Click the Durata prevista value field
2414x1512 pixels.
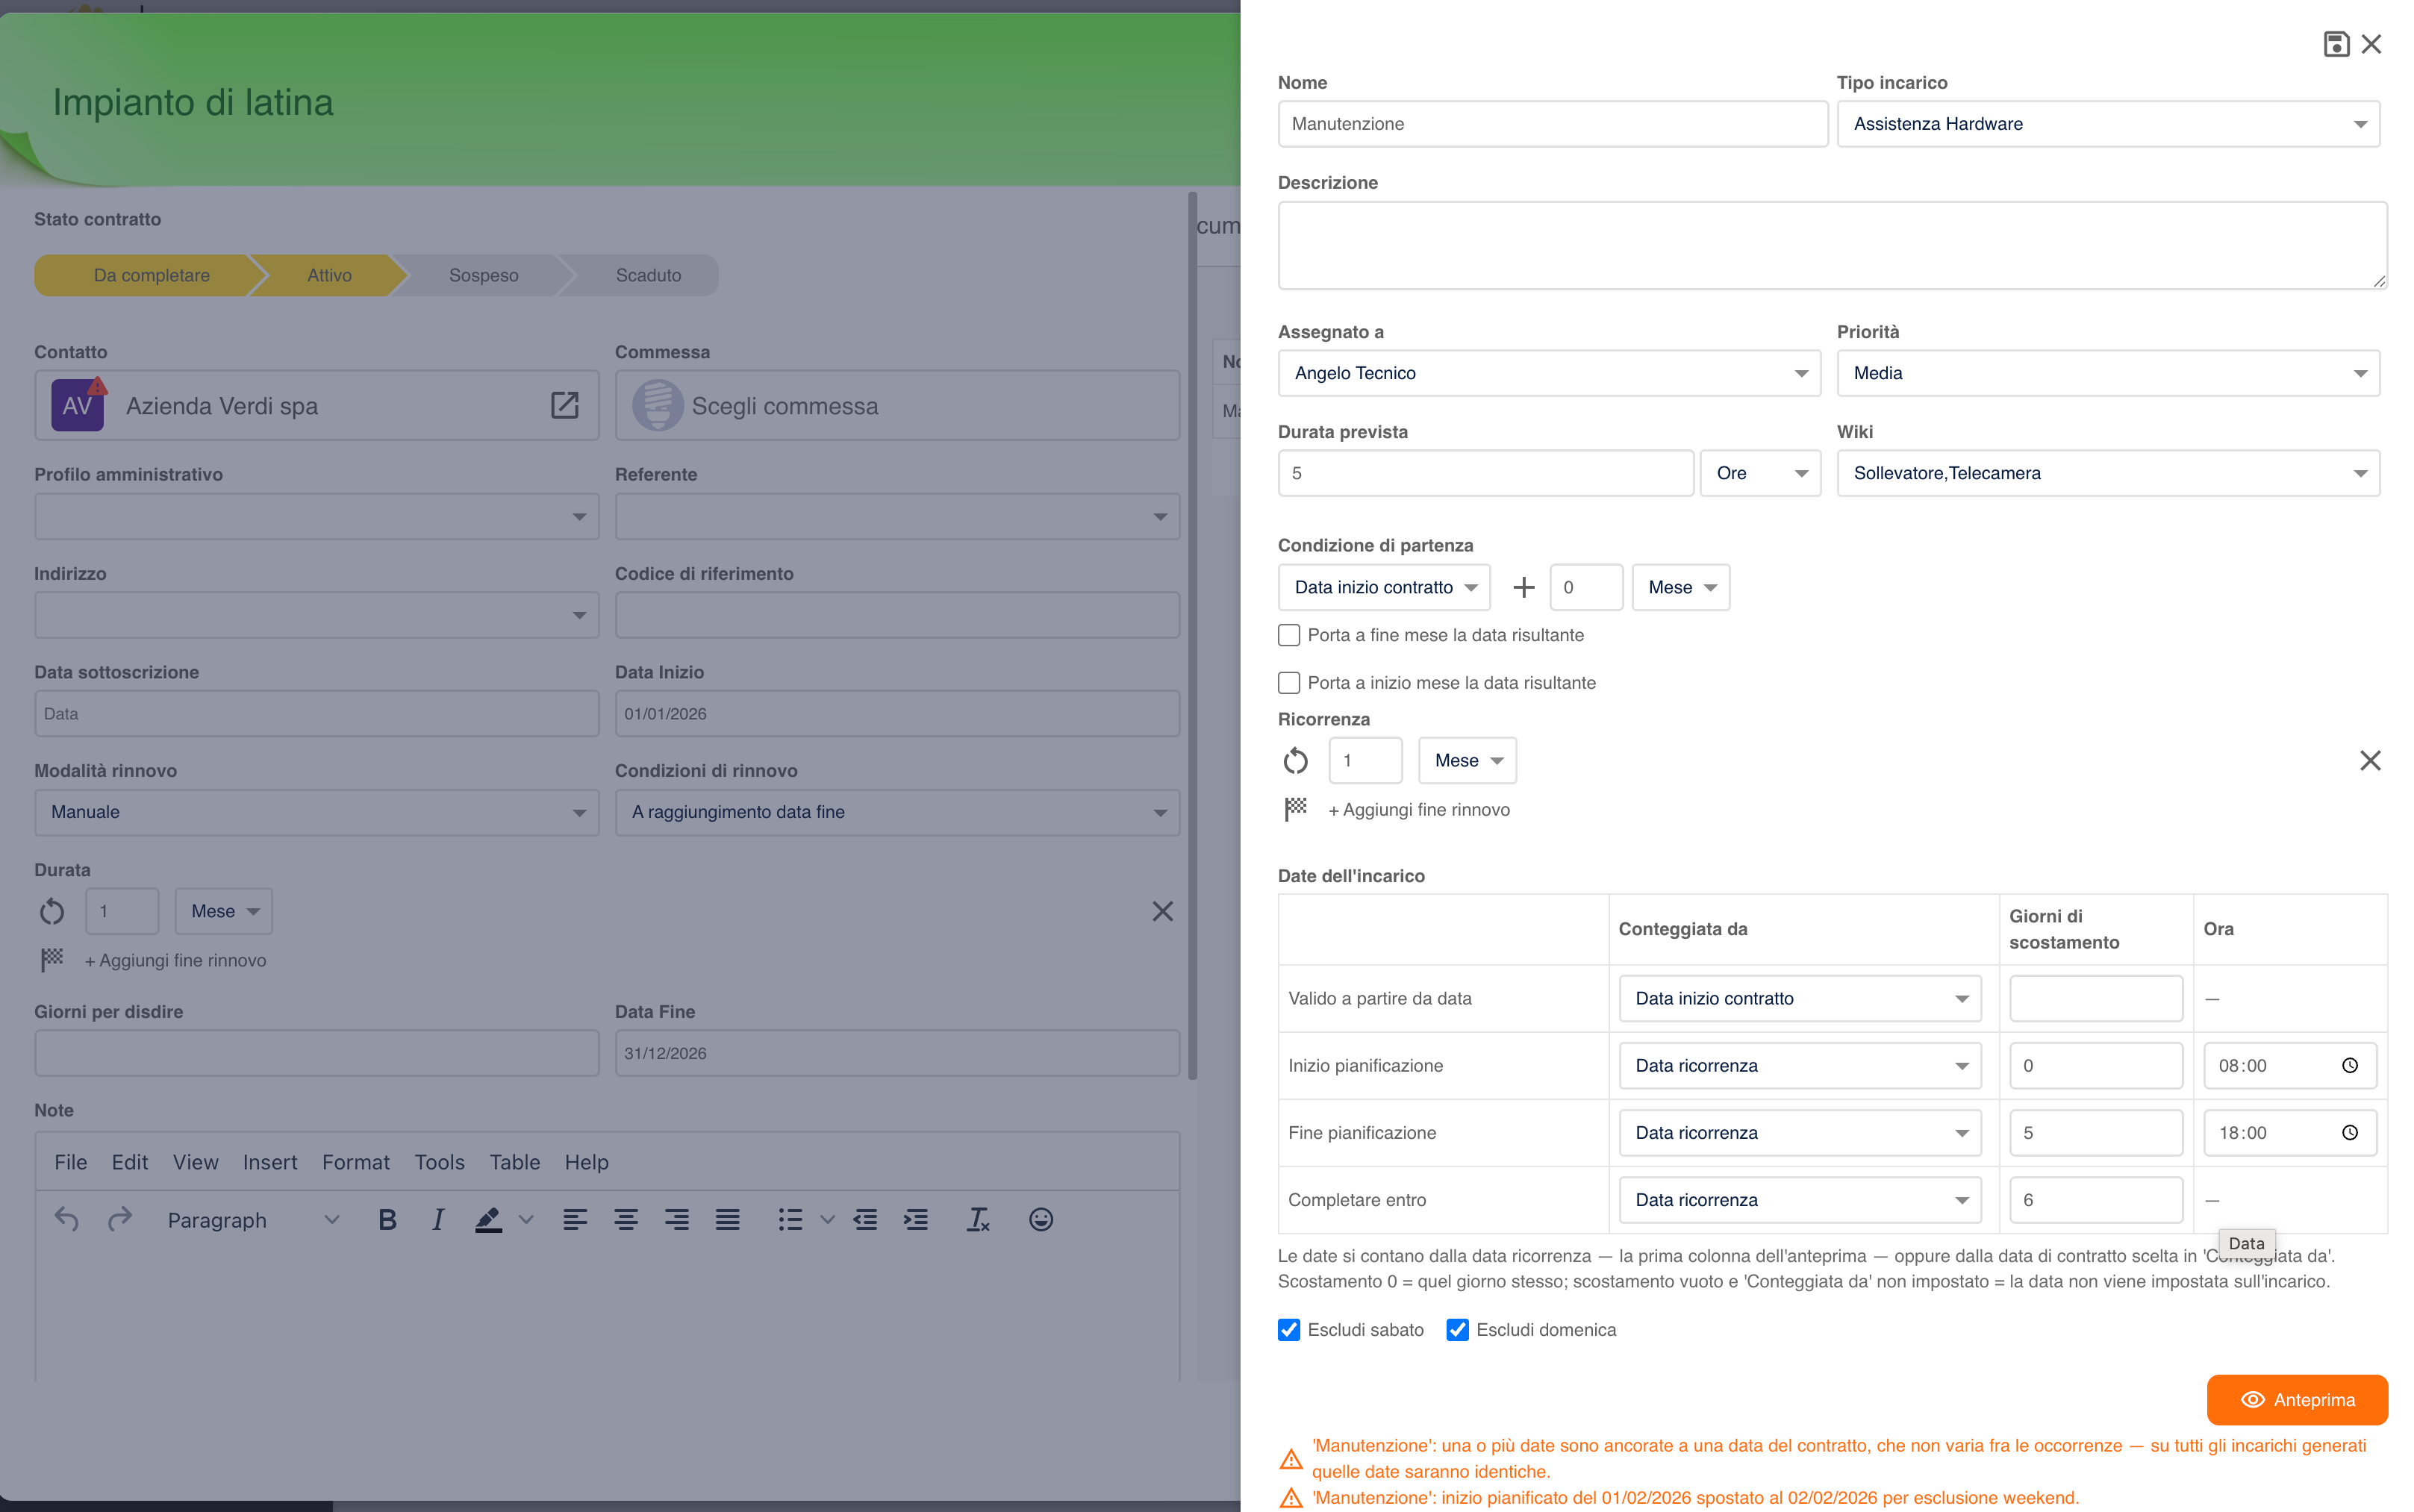coord(1486,473)
